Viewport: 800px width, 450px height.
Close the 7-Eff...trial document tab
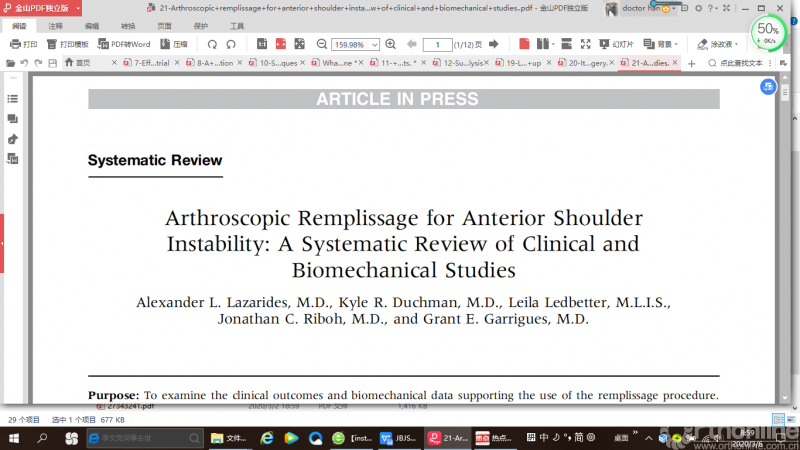(176, 63)
